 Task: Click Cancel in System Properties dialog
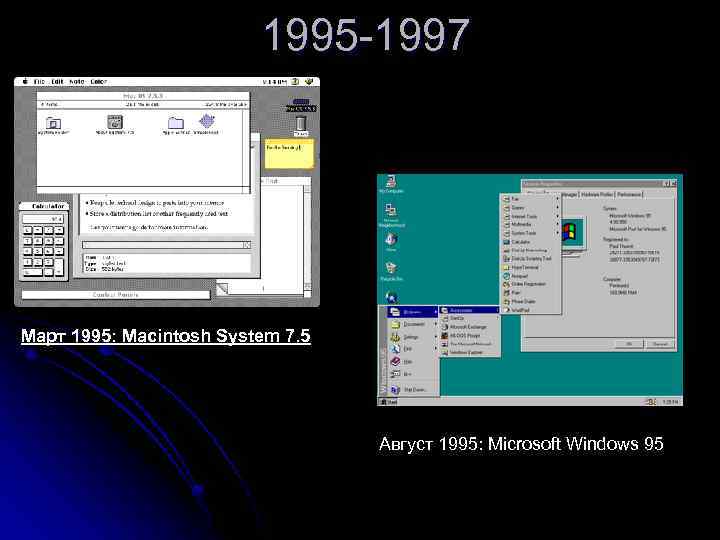(x=660, y=344)
